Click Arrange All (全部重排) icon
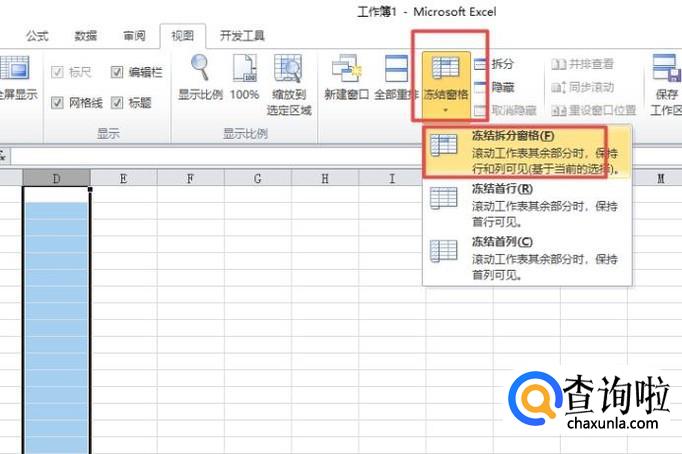Viewport: 682px width, 454px height. tap(396, 68)
